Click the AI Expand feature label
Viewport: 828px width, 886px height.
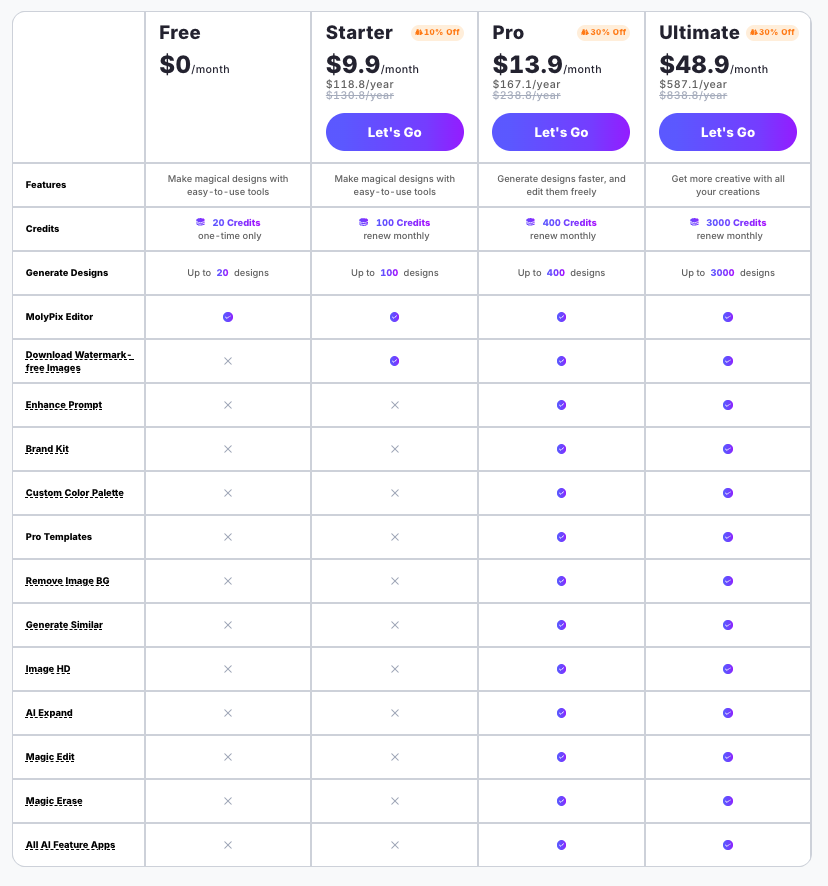tap(49, 713)
